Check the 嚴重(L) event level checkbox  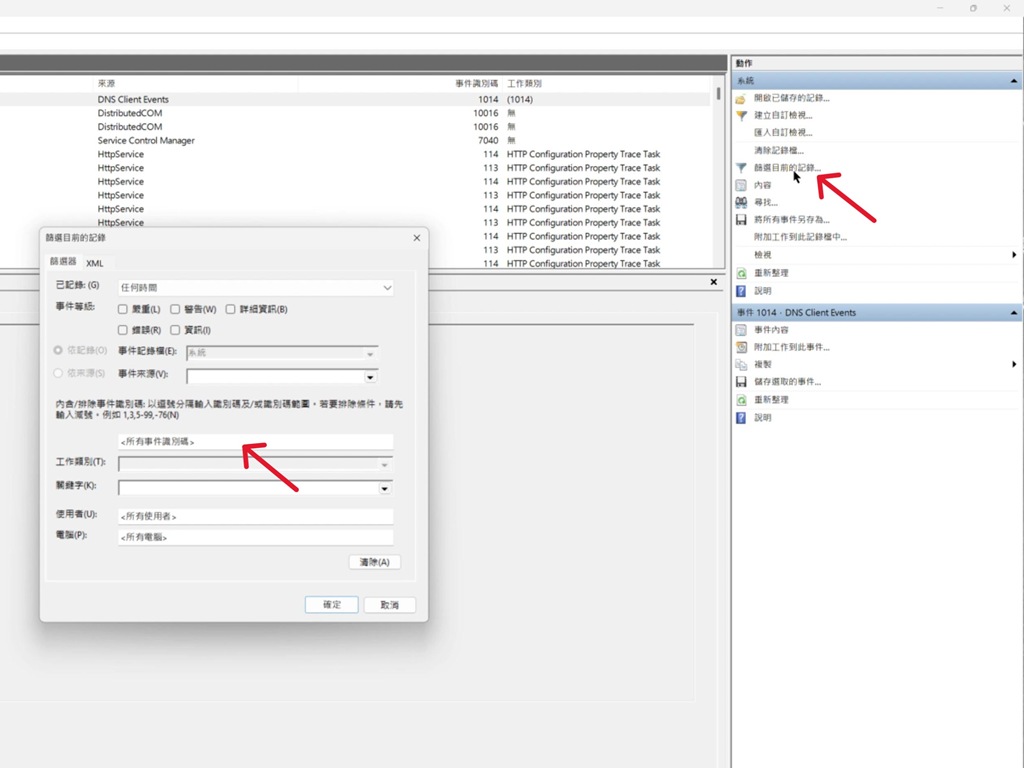(x=123, y=309)
